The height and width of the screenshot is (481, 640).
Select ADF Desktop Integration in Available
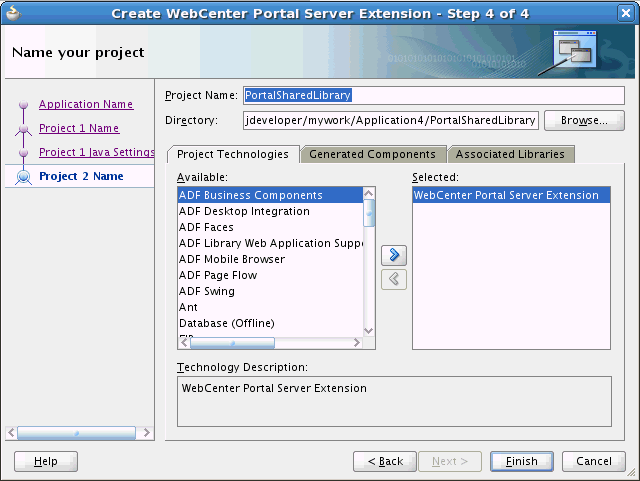270,211
